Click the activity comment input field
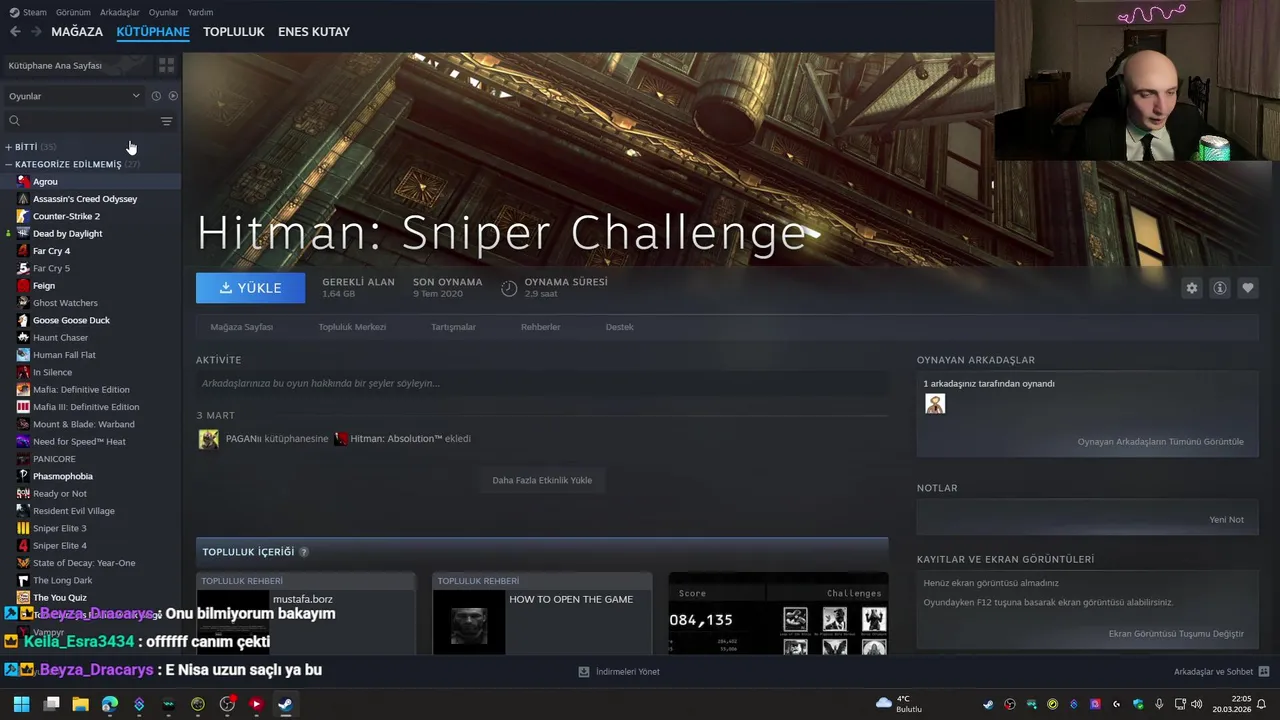The width and height of the screenshot is (1280, 720). coord(542,383)
